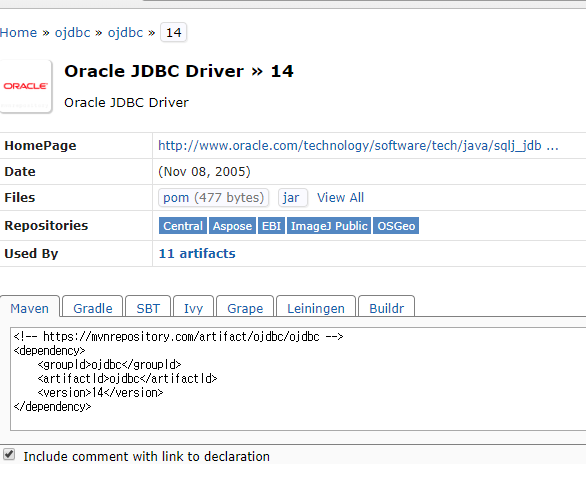Select the Maven tab

(30, 308)
